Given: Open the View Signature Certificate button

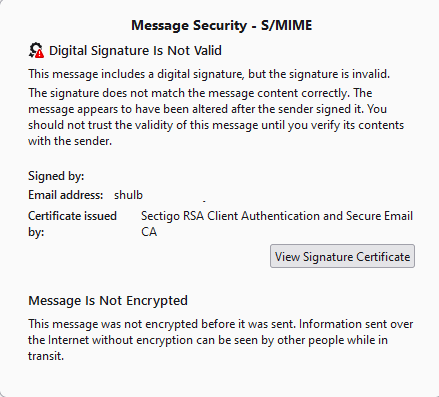Looking at the screenshot, I should coord(342,256).
